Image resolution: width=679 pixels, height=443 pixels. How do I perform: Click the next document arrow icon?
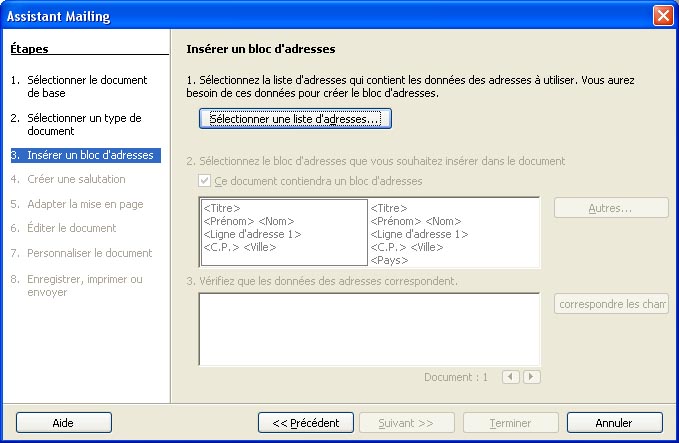[531, 377]
